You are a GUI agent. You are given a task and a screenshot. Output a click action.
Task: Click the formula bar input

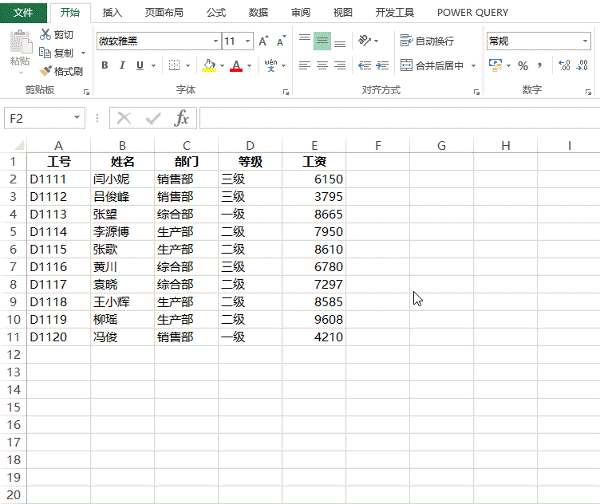click(x=399, y=118)
